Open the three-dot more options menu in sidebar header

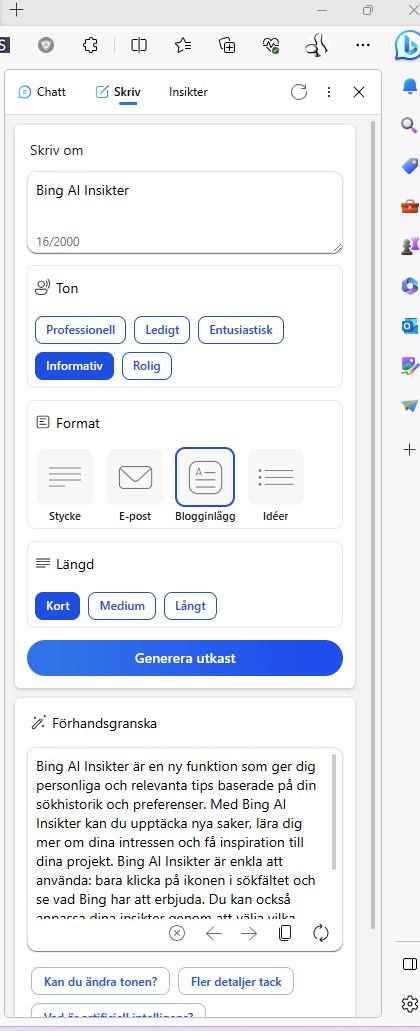329,92
